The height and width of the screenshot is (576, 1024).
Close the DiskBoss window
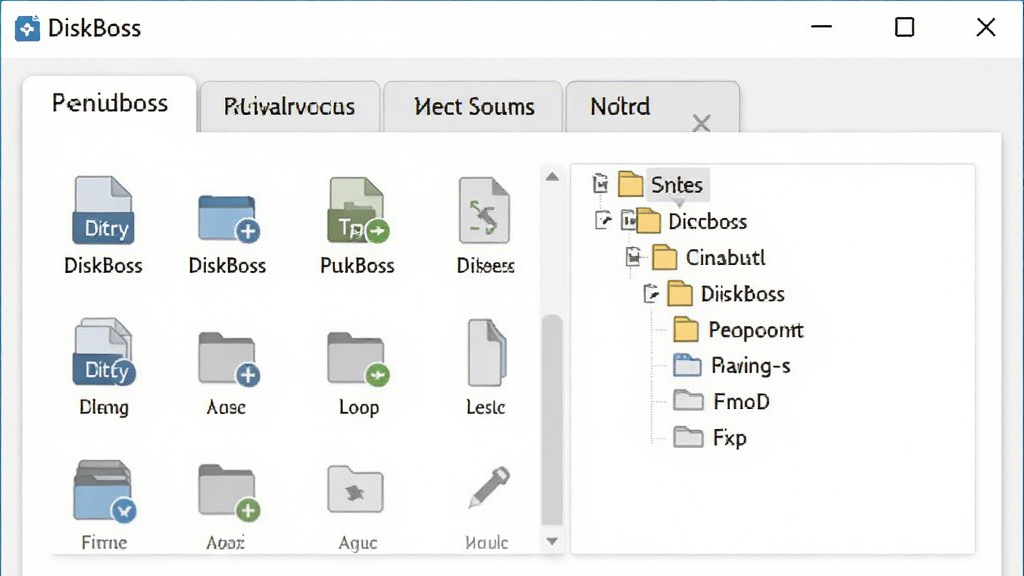[986, 27]
